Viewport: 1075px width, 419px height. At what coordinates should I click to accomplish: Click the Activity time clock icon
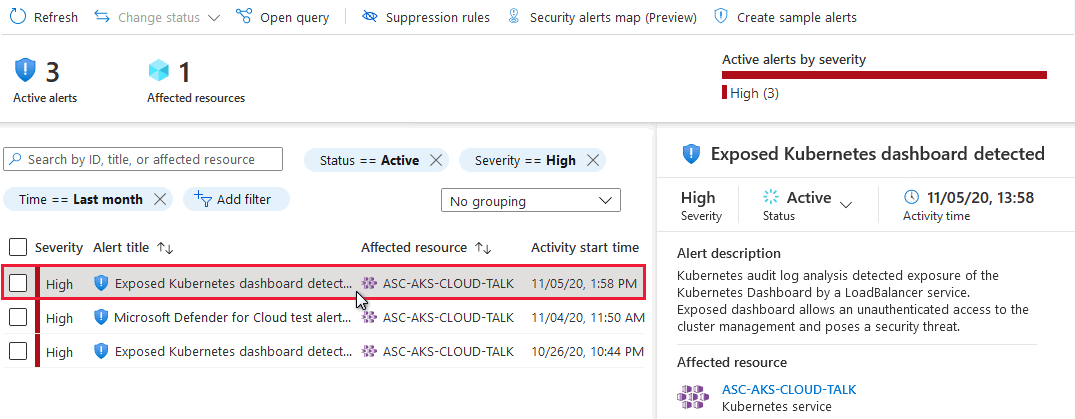coord(911,197)
